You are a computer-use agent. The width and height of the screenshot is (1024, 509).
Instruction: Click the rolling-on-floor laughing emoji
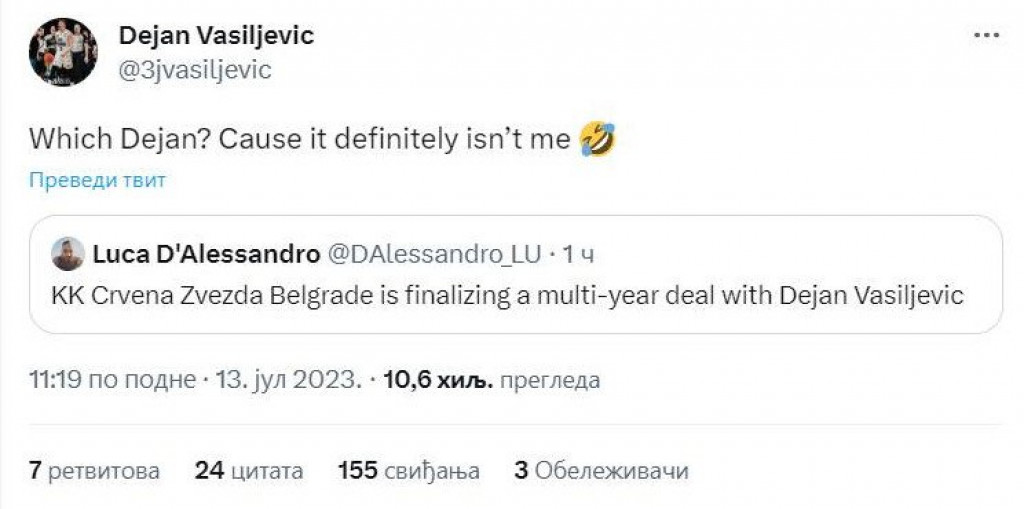pyautogui.click(x=596, y=139)
